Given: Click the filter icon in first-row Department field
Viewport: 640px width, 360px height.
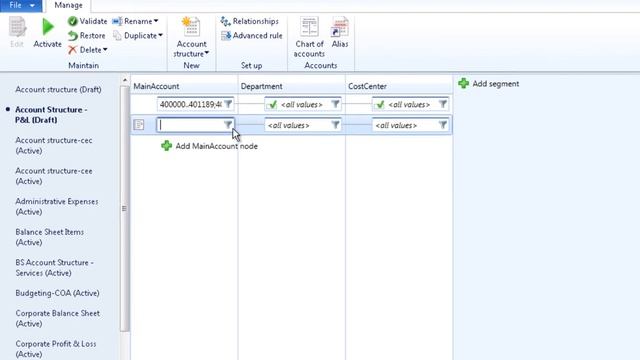Looking at the screenshot, I should point(335,104).
